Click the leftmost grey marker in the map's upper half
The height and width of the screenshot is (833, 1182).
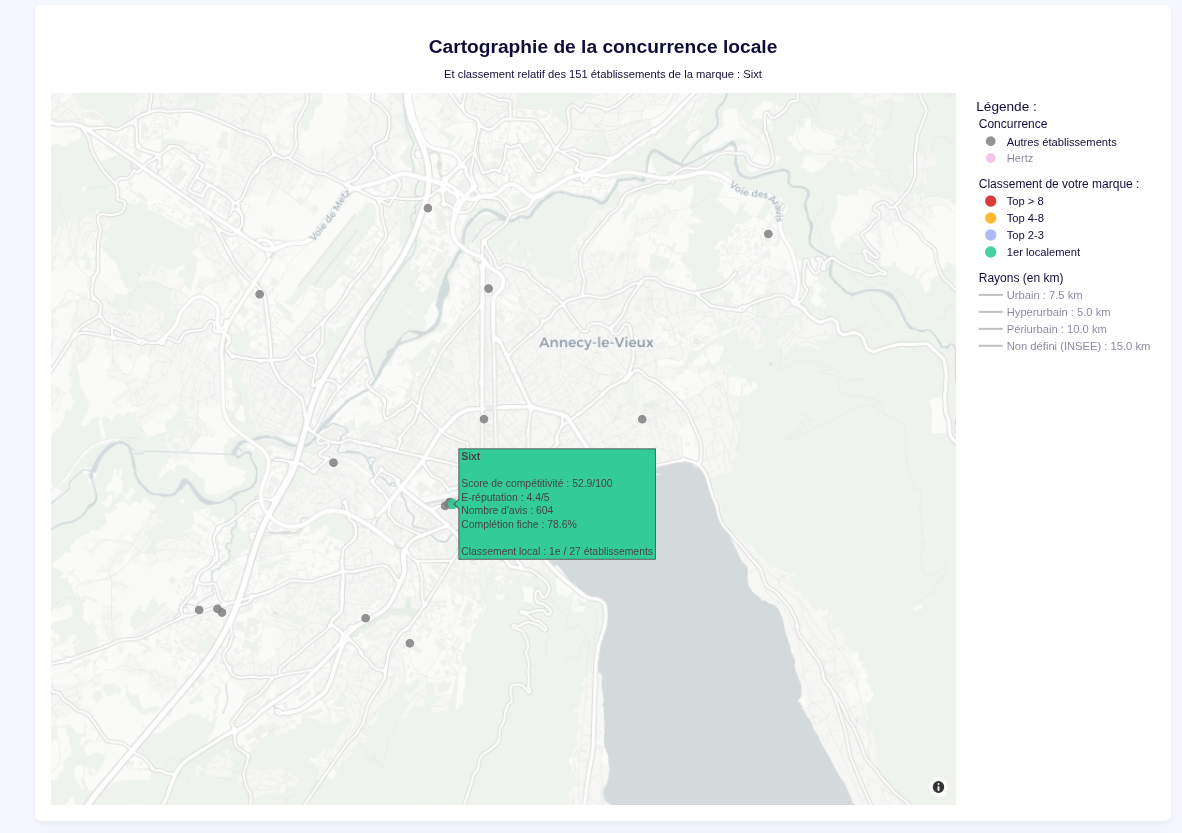pyautogui.click(x=259, y=294)
